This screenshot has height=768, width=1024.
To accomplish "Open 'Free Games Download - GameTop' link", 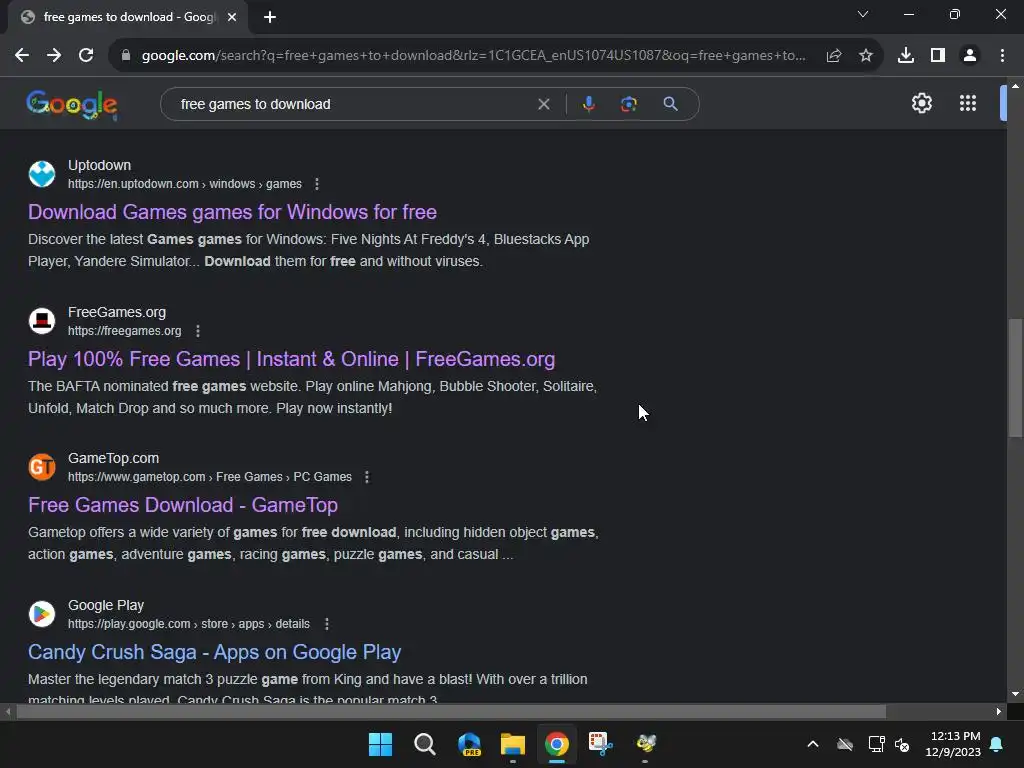I will [x=183, y=505].
